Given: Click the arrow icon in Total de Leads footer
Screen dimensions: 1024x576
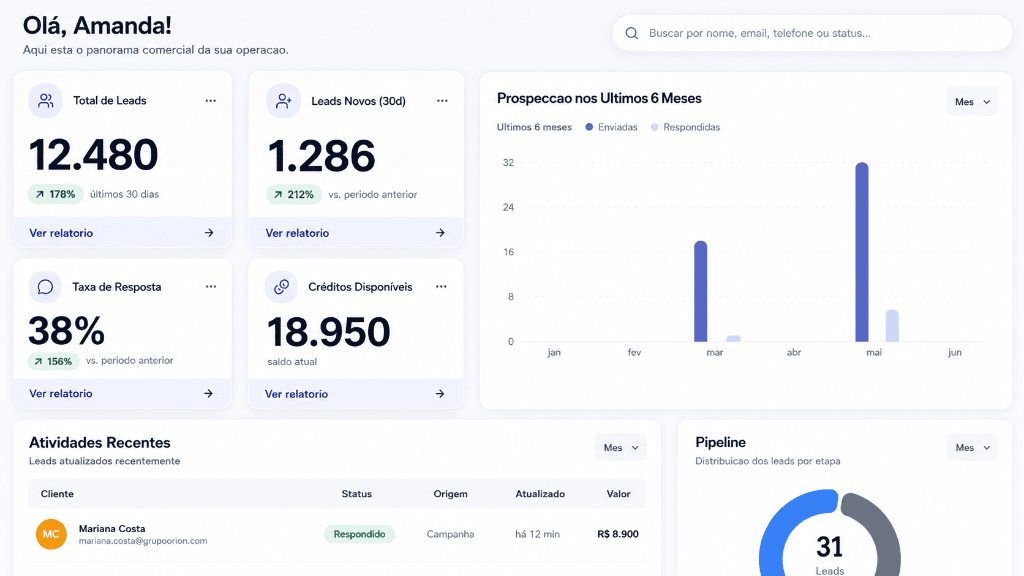Looking at the screenshot, I should (x=209, y=233).
